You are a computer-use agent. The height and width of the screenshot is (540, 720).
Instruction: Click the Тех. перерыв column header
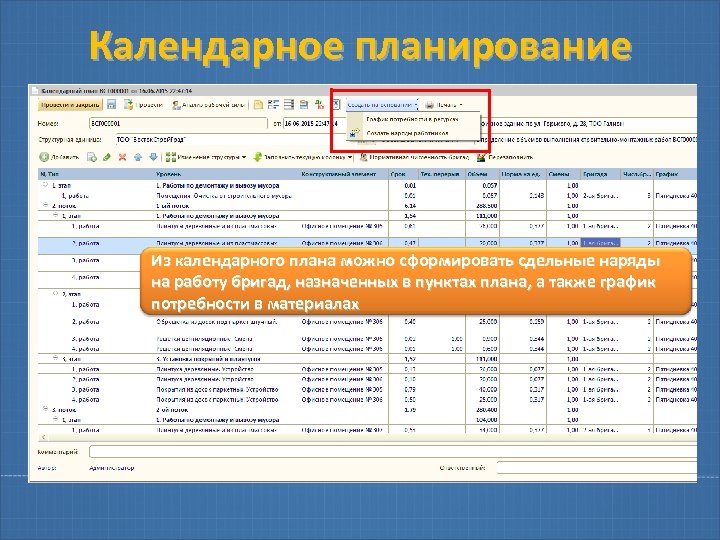tap(442, 174)
